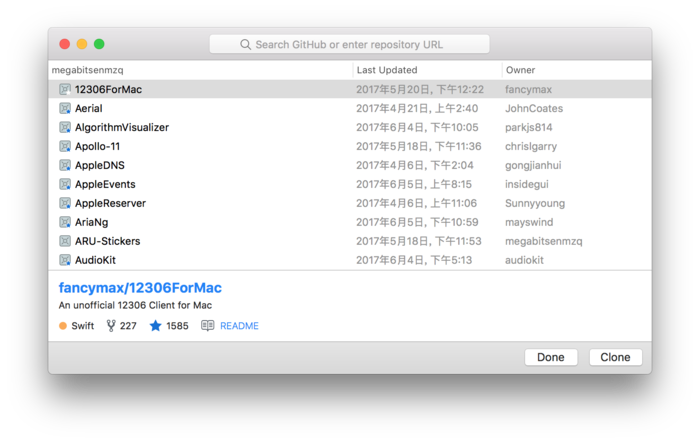
Task: Click the Done button
Action: pyautogui.click(x=551, y=357)
